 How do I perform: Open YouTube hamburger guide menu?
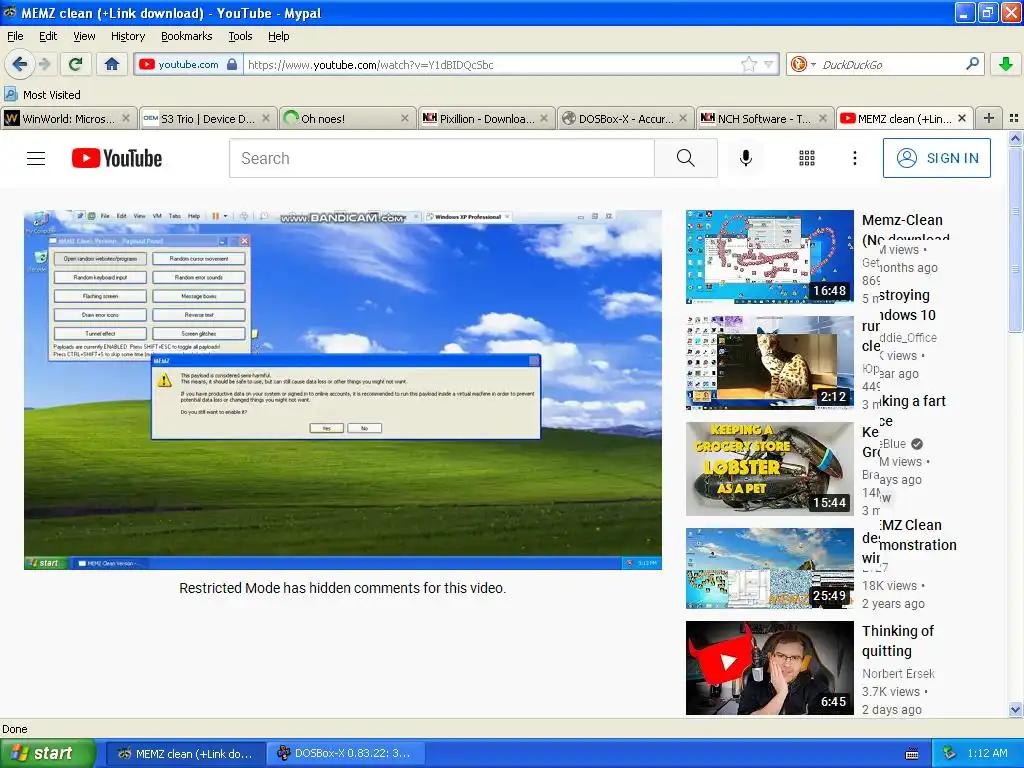[x=36, y=158]
